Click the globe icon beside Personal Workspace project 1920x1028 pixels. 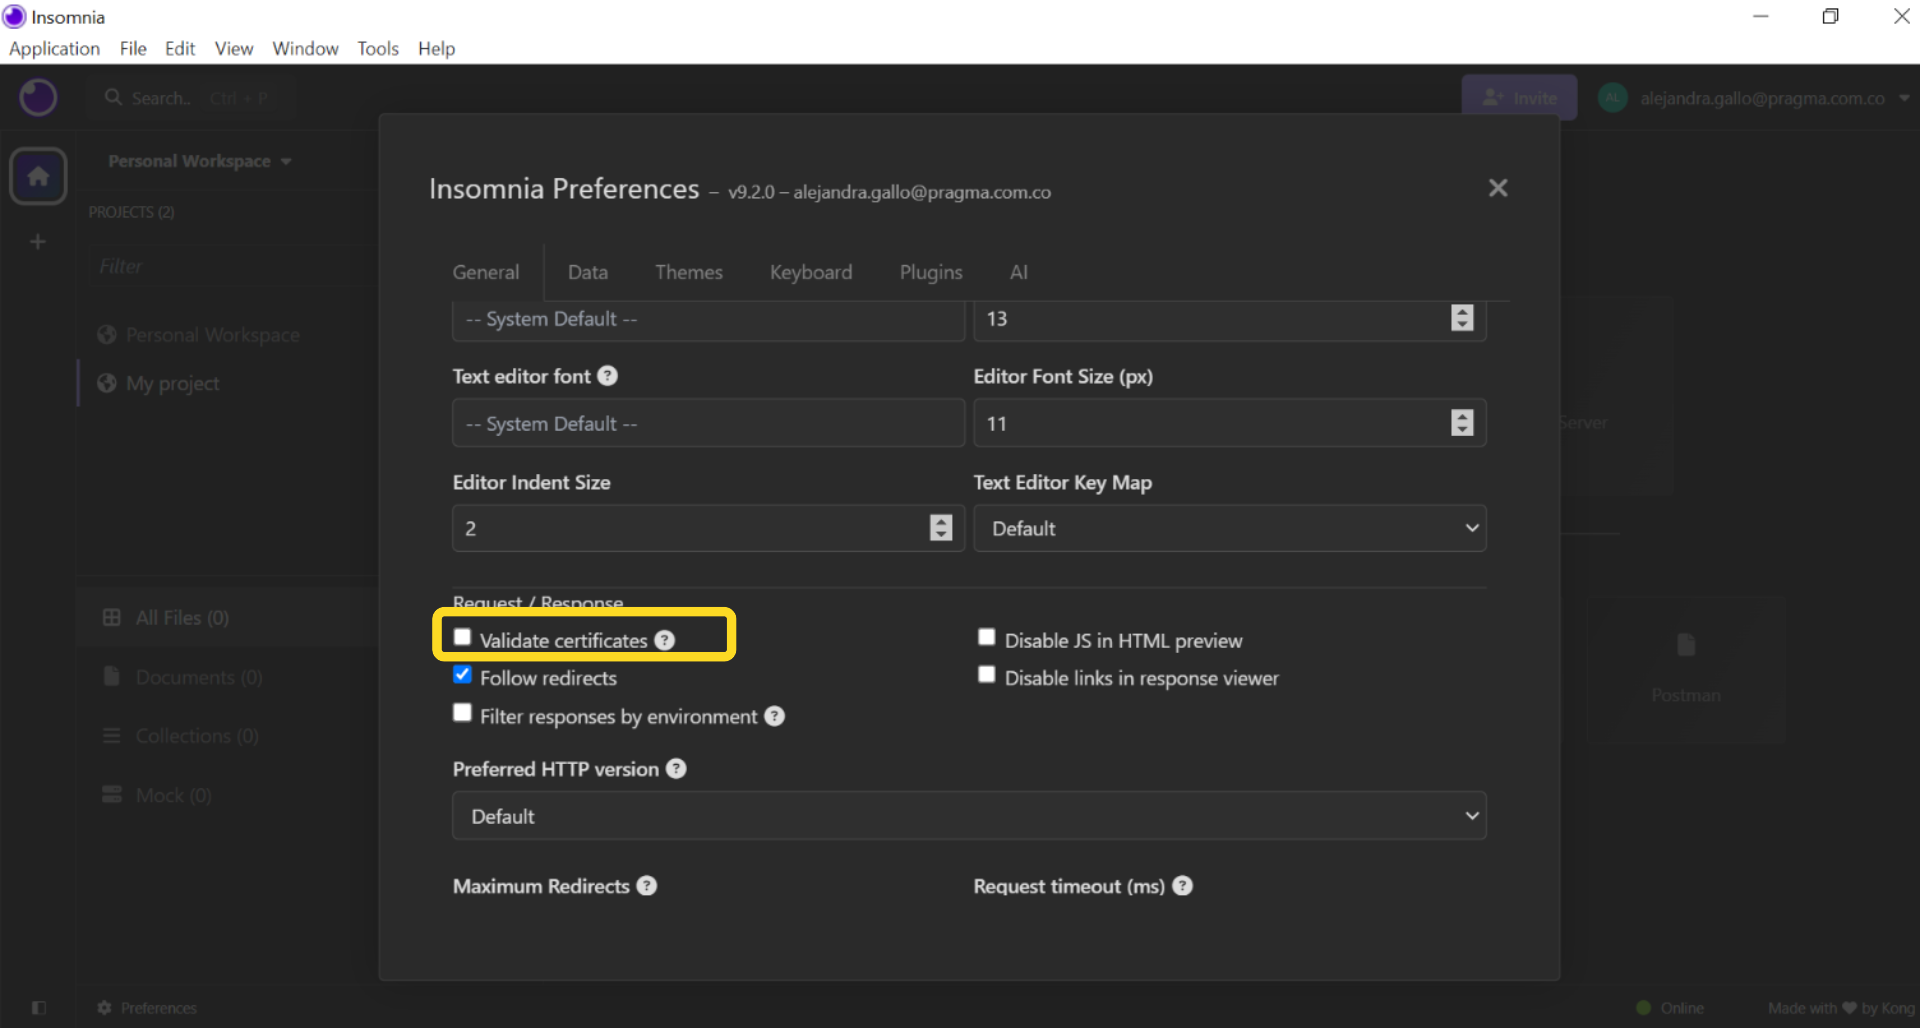[x=107, y=335]
